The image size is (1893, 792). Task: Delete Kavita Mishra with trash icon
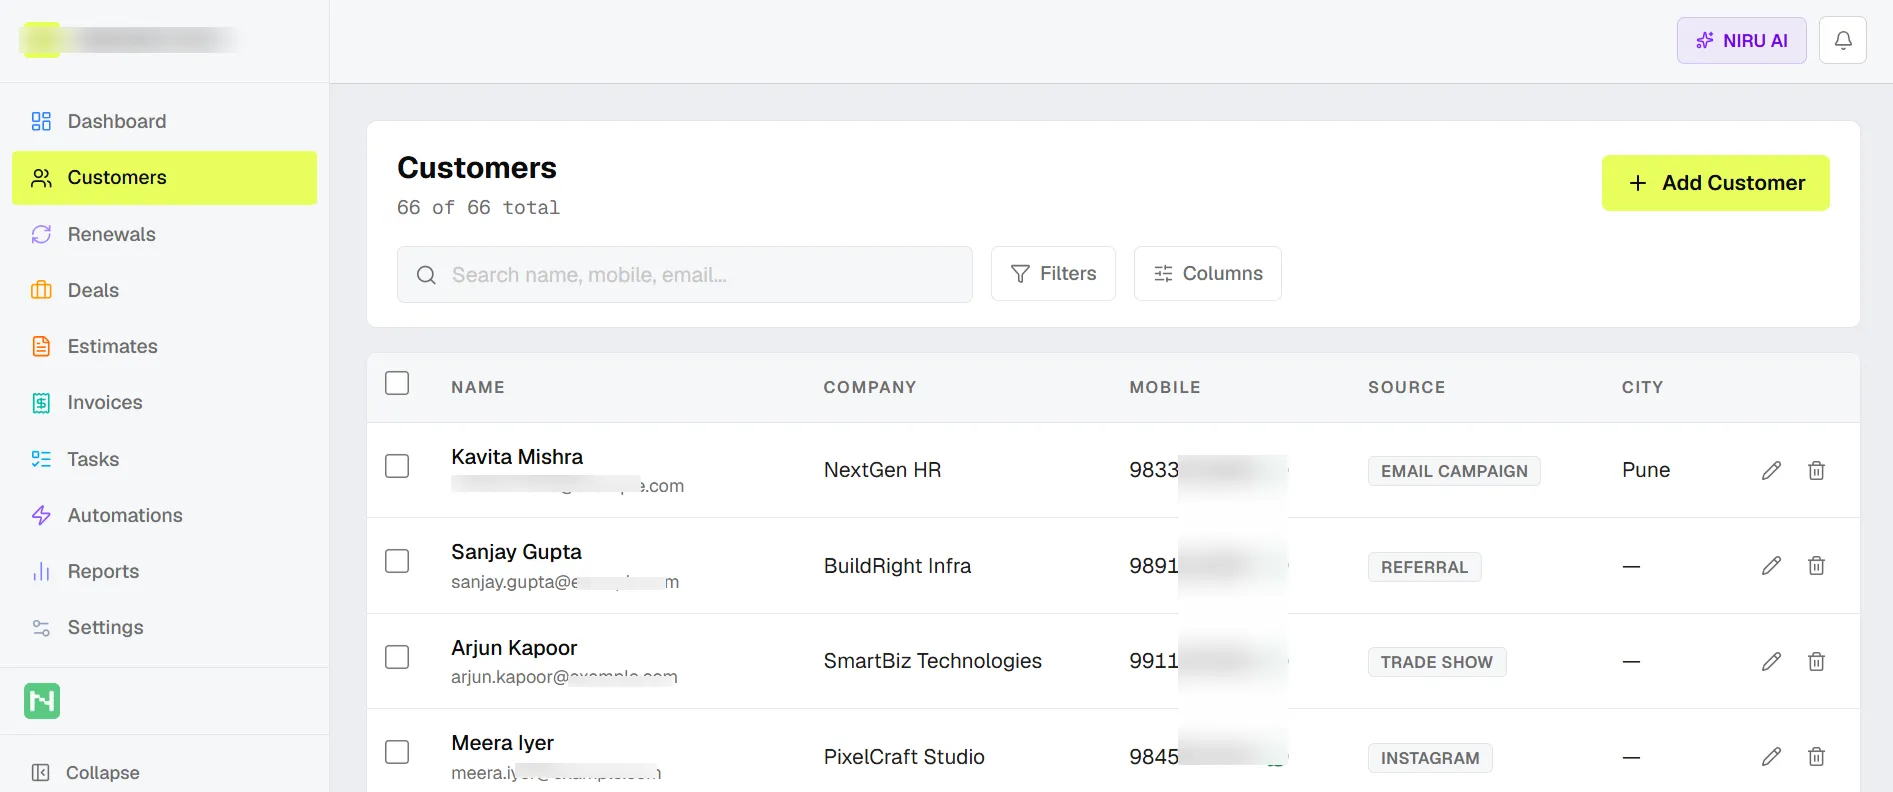(x=1817, y=470)
